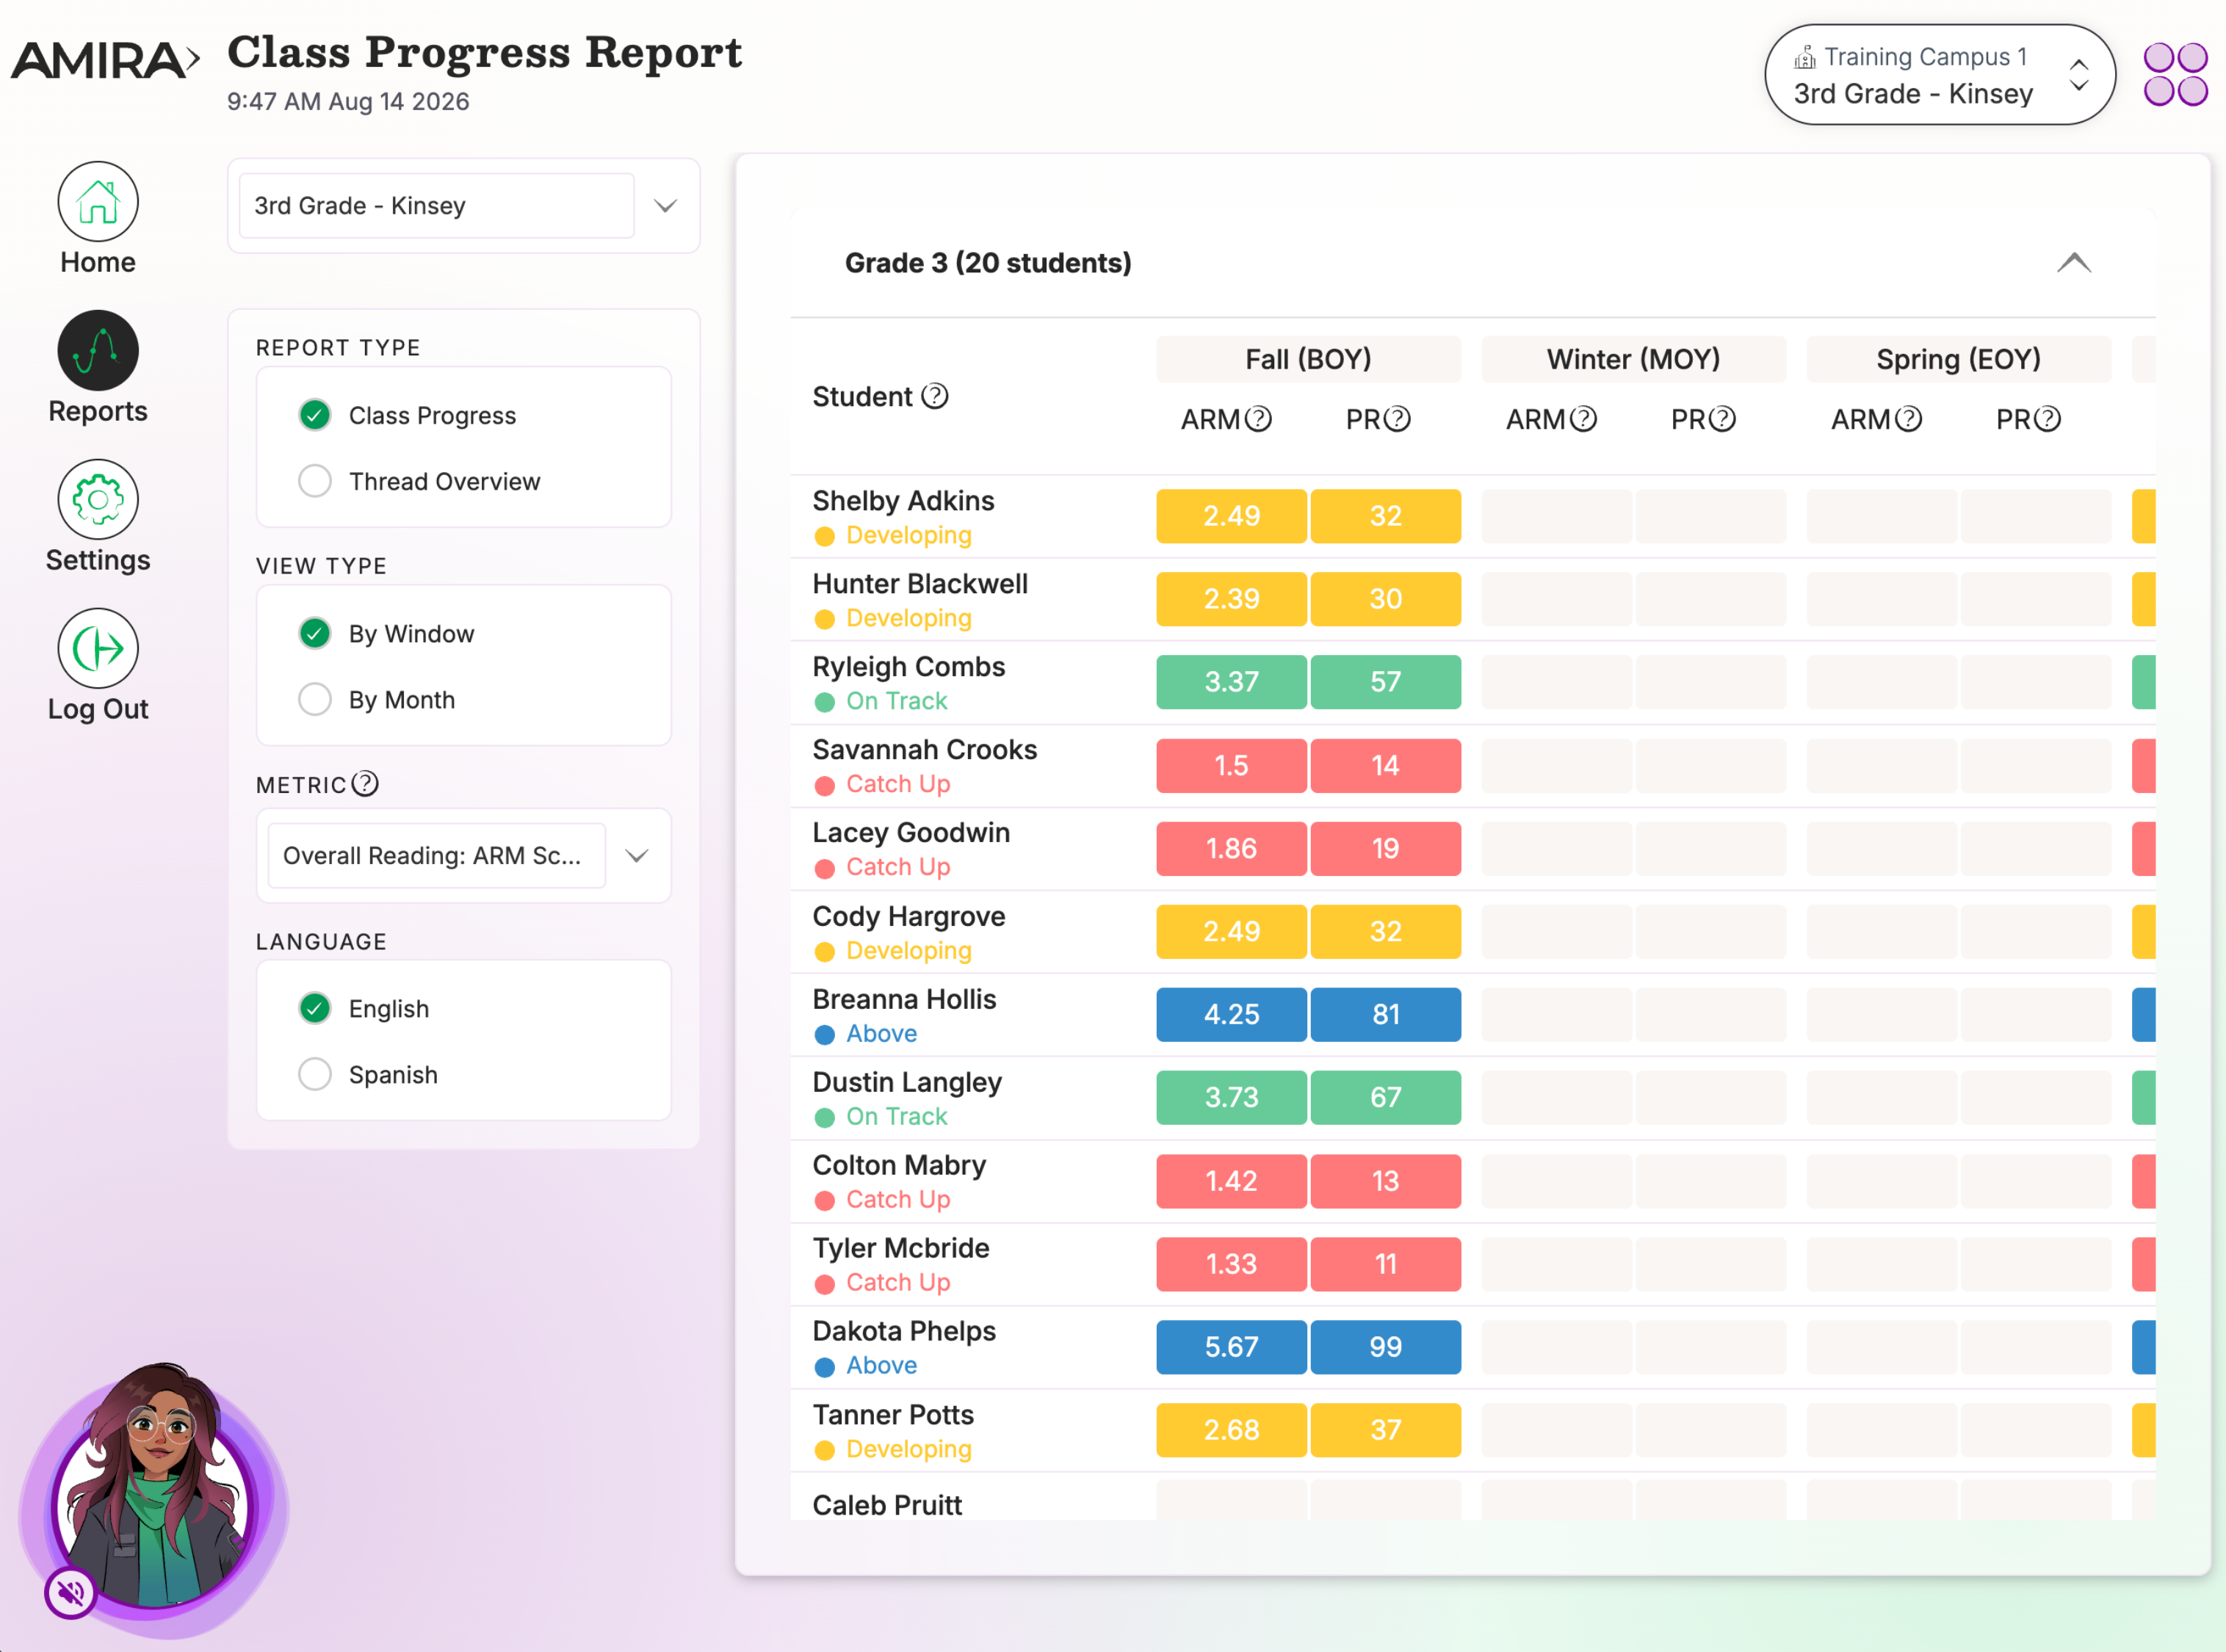Open Training Campus 1 class switcher

click(x=1939, y=75)
